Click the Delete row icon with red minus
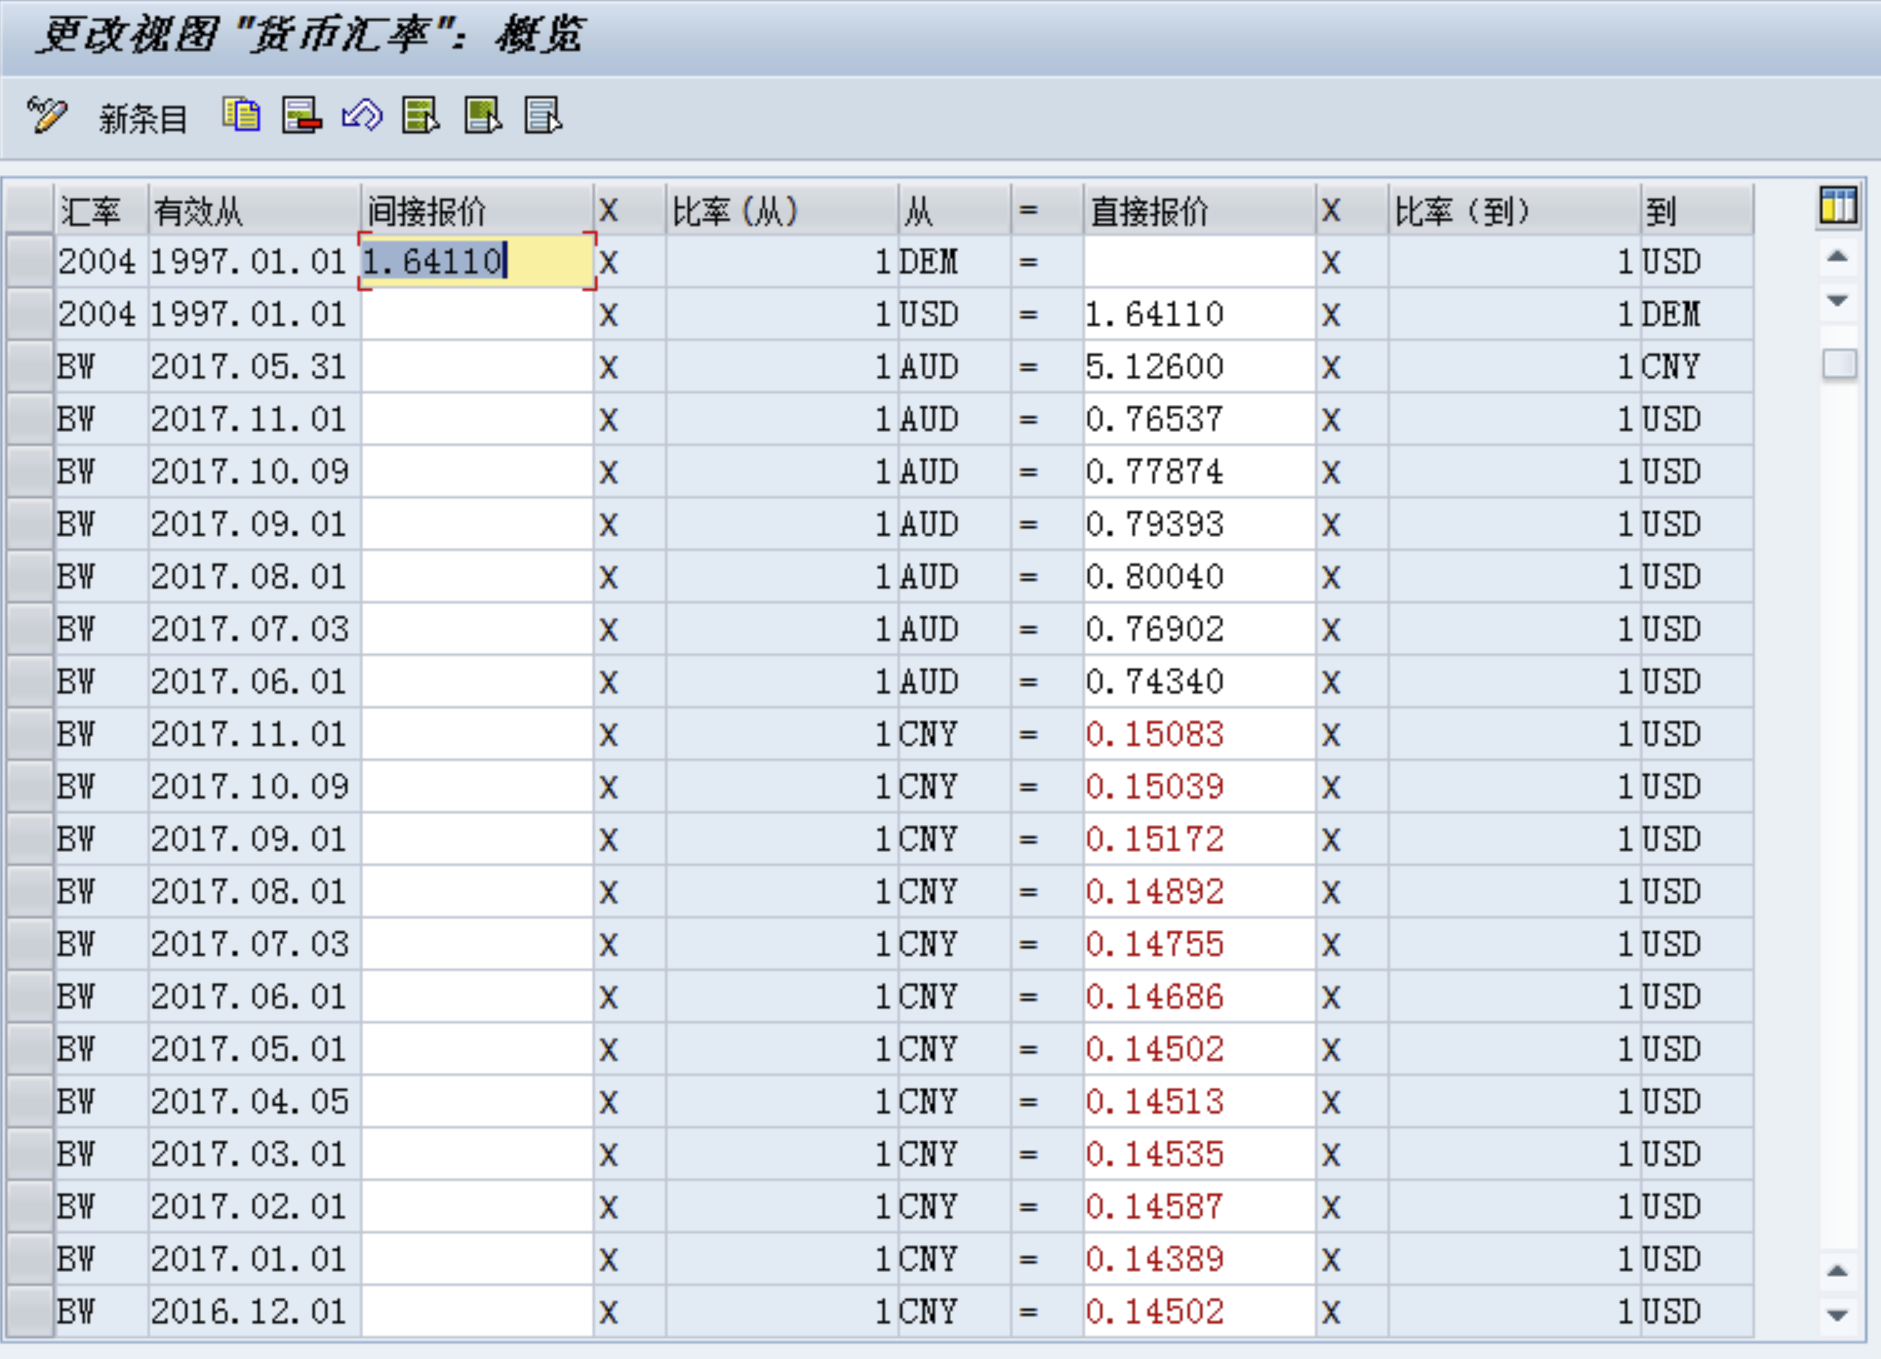Image resolution: width=1881 pixels, height=1359 pixels. pyautogui.click(x=301, y=116)
